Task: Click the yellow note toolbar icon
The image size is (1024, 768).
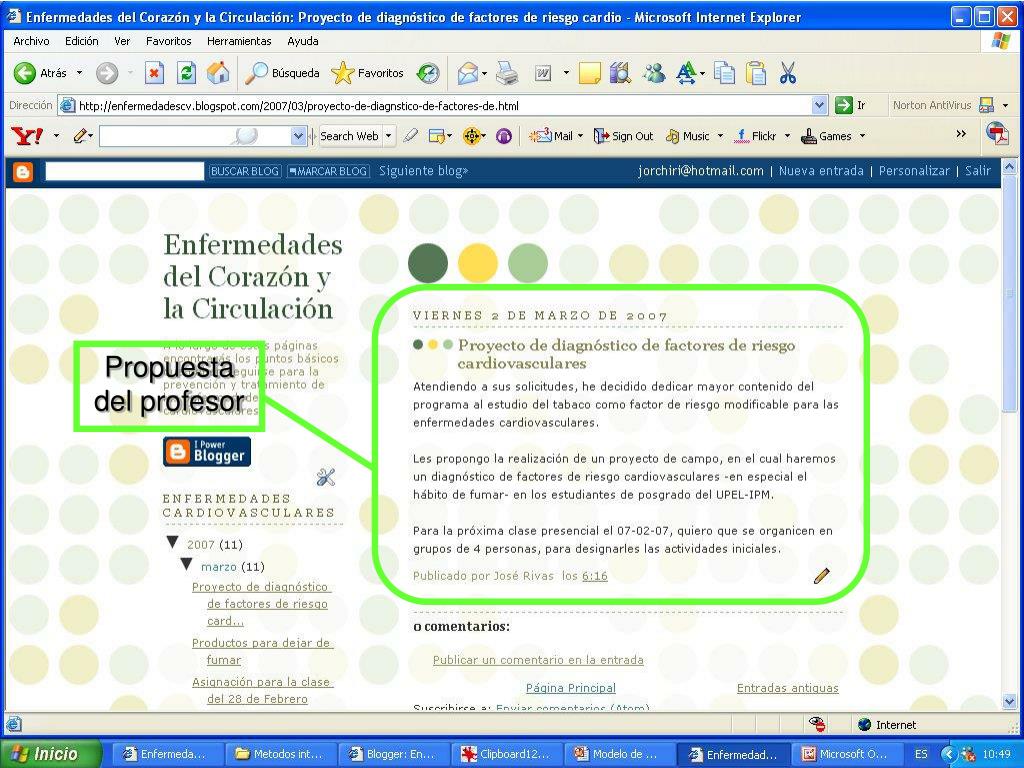Action: tap(589, 73)
